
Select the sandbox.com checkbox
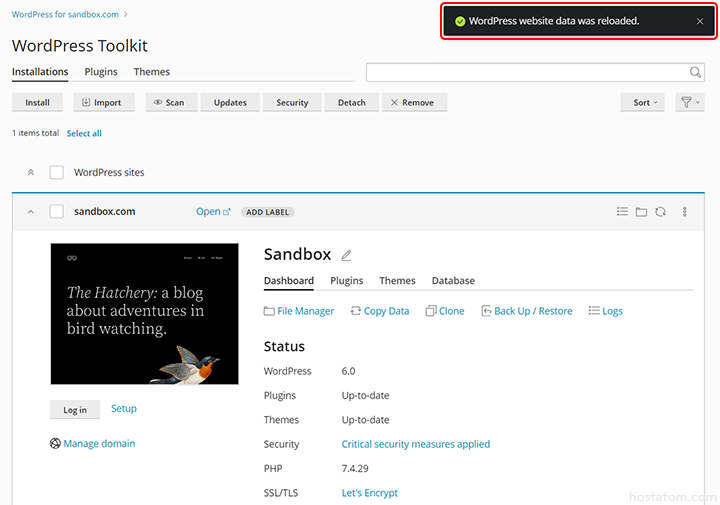click(57, 211)
